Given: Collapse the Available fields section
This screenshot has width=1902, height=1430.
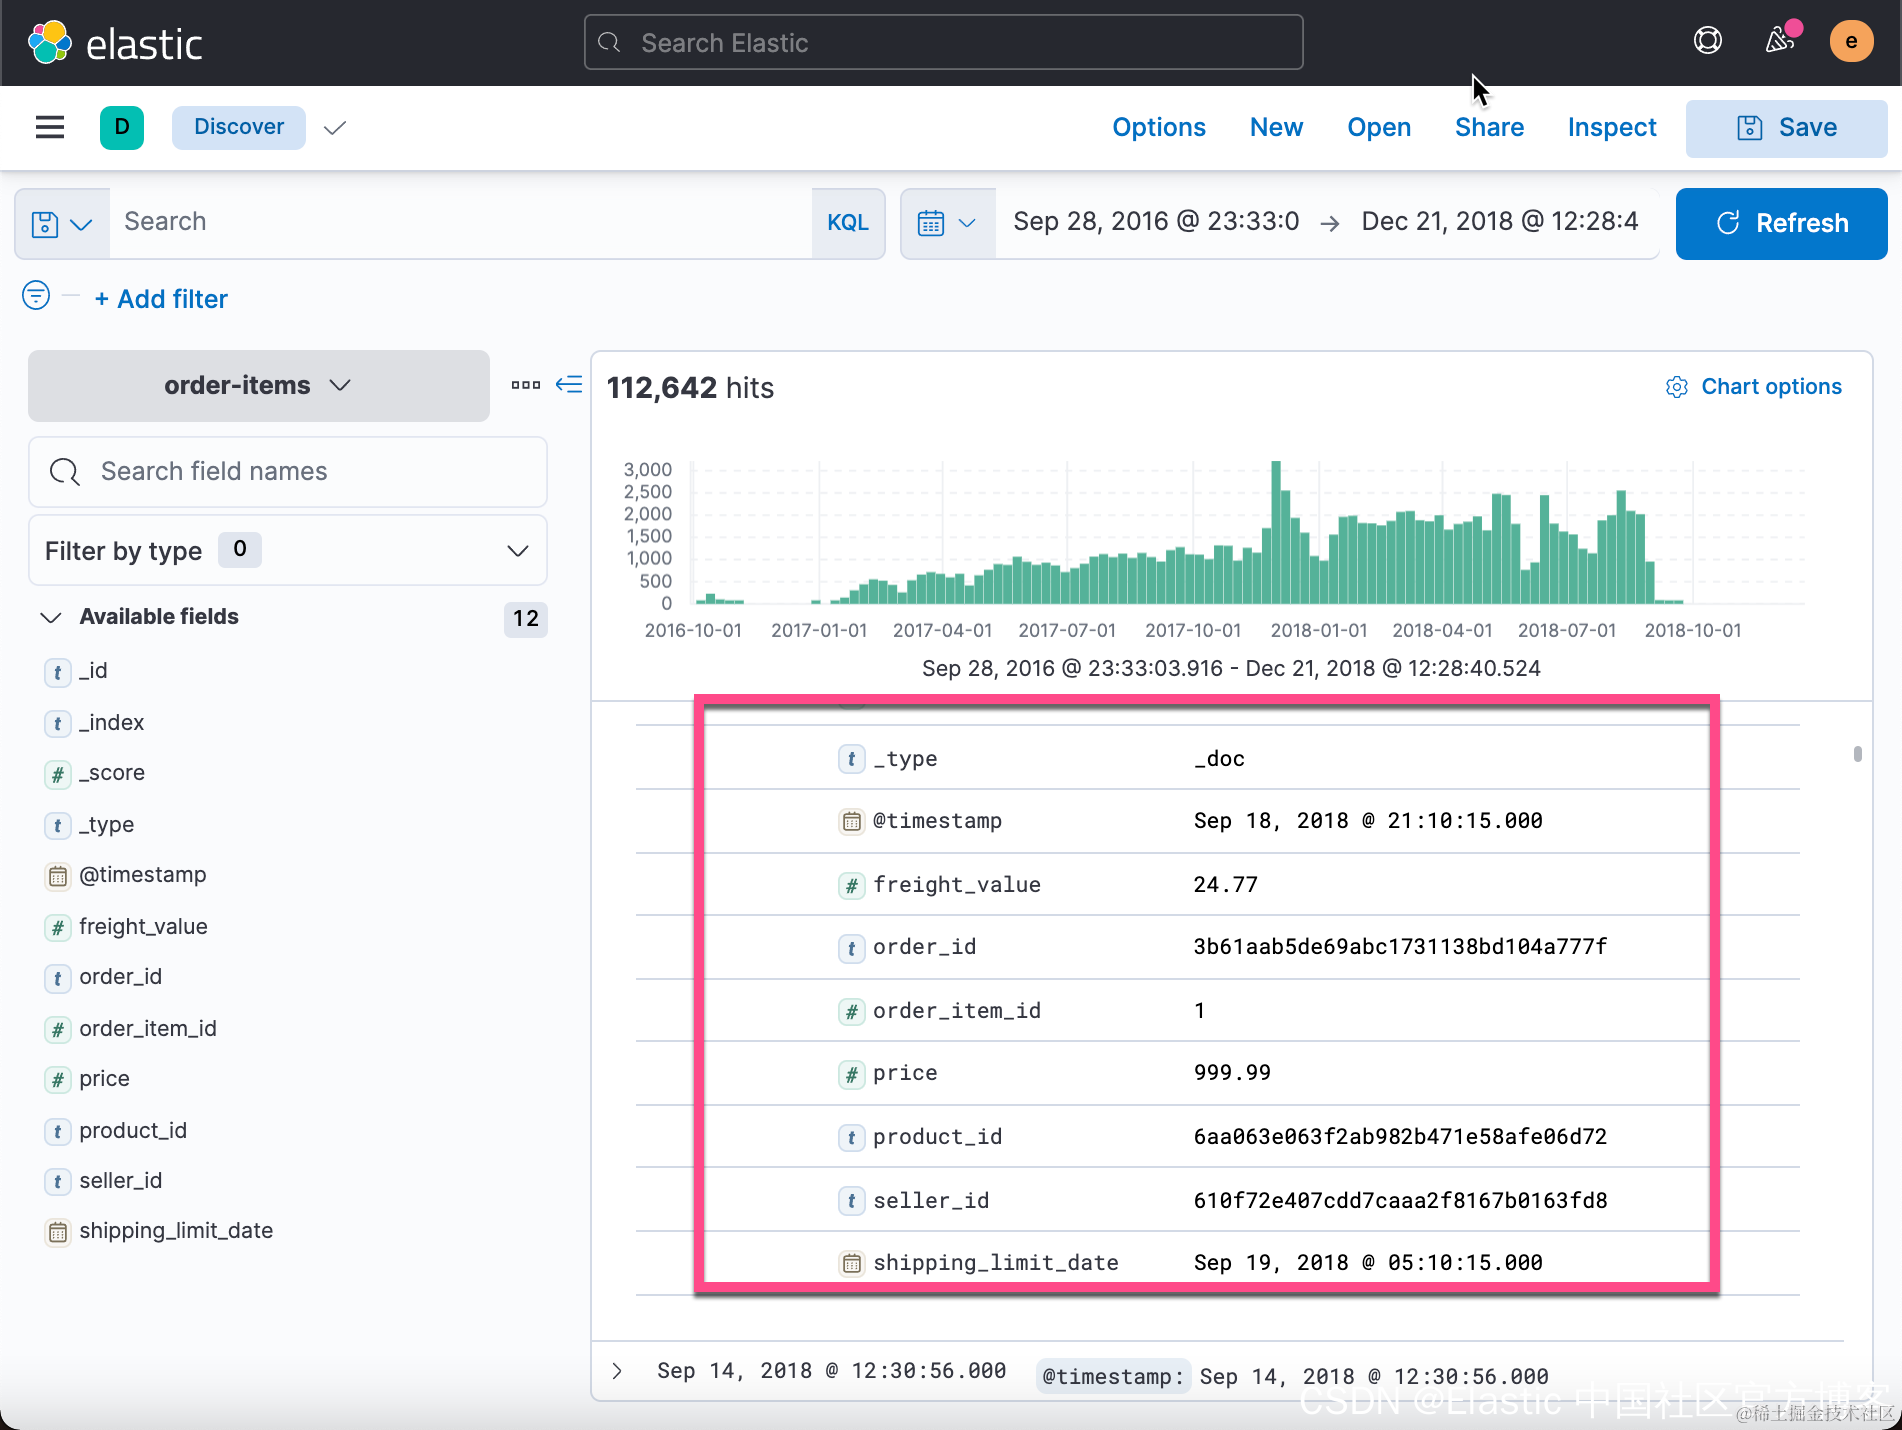Looking at the screenshot, I should pyautogui.click(x=51, y=617).
